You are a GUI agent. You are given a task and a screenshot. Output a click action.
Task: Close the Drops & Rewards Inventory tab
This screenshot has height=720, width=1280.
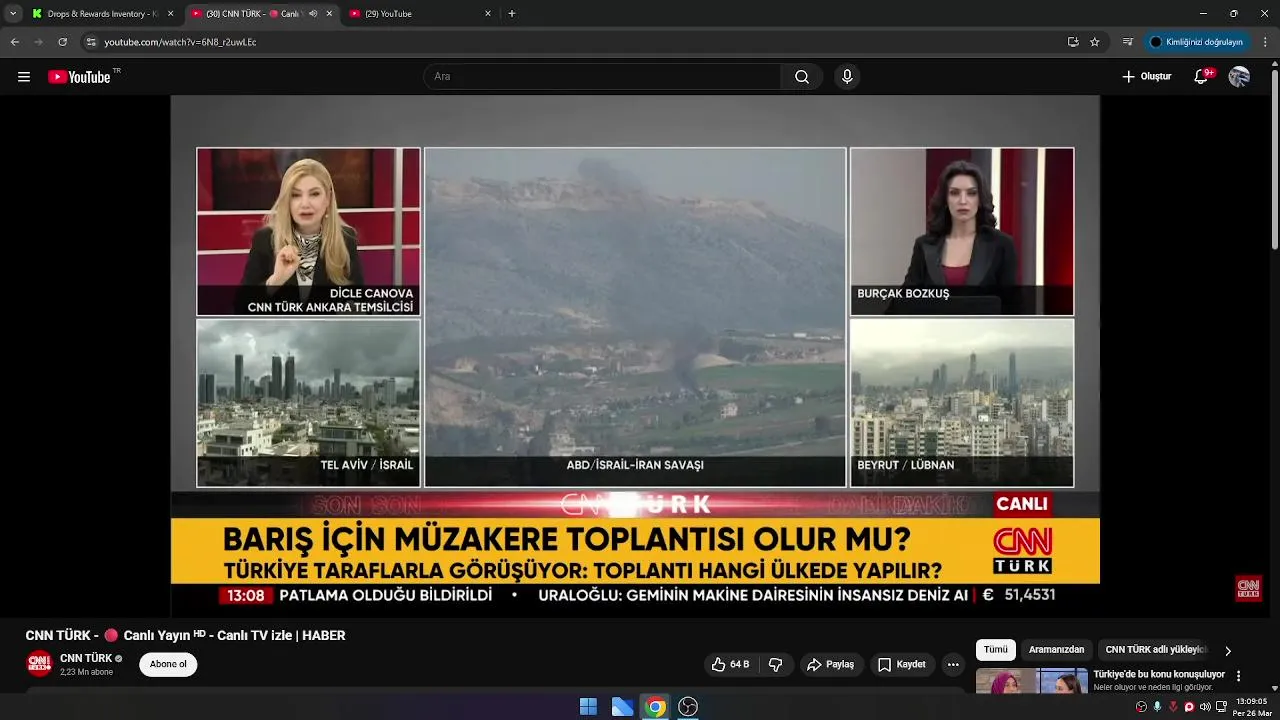(171, 14)
